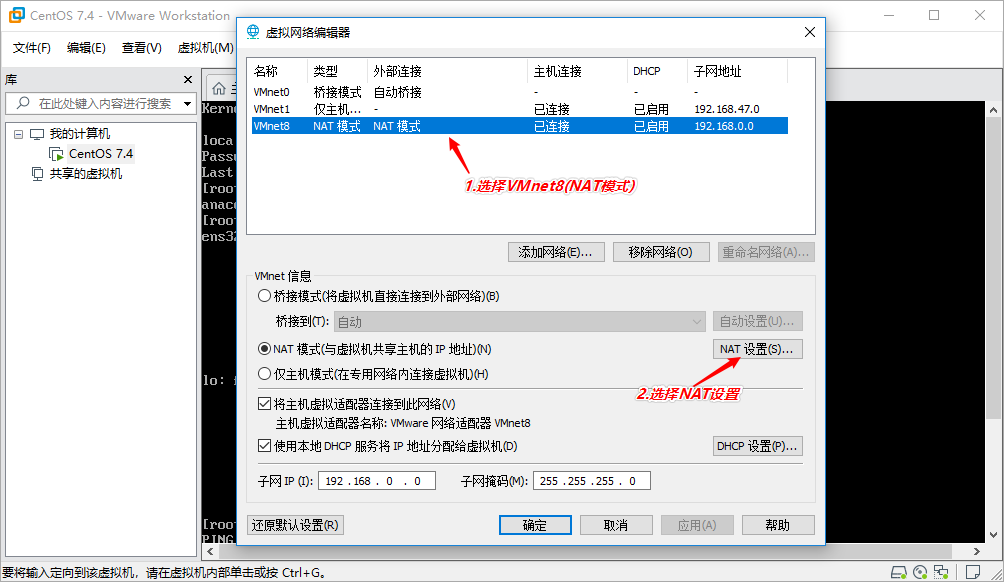Select 我的计算机 in library tree

tap(80, 134)
